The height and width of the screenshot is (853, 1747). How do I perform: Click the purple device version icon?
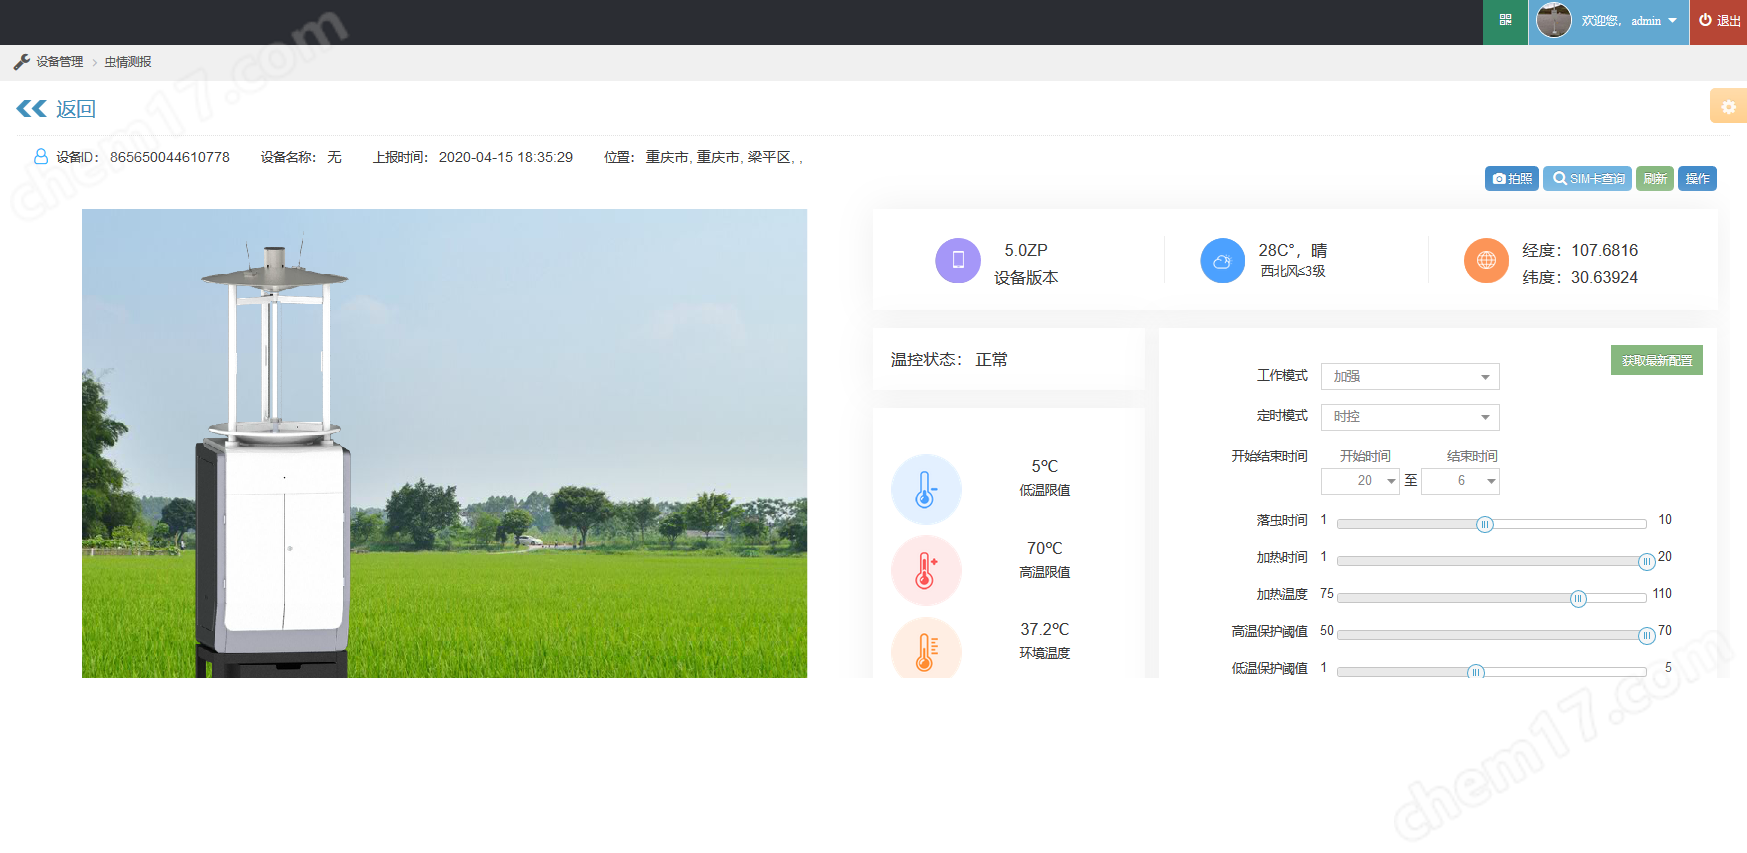point(957,261)
